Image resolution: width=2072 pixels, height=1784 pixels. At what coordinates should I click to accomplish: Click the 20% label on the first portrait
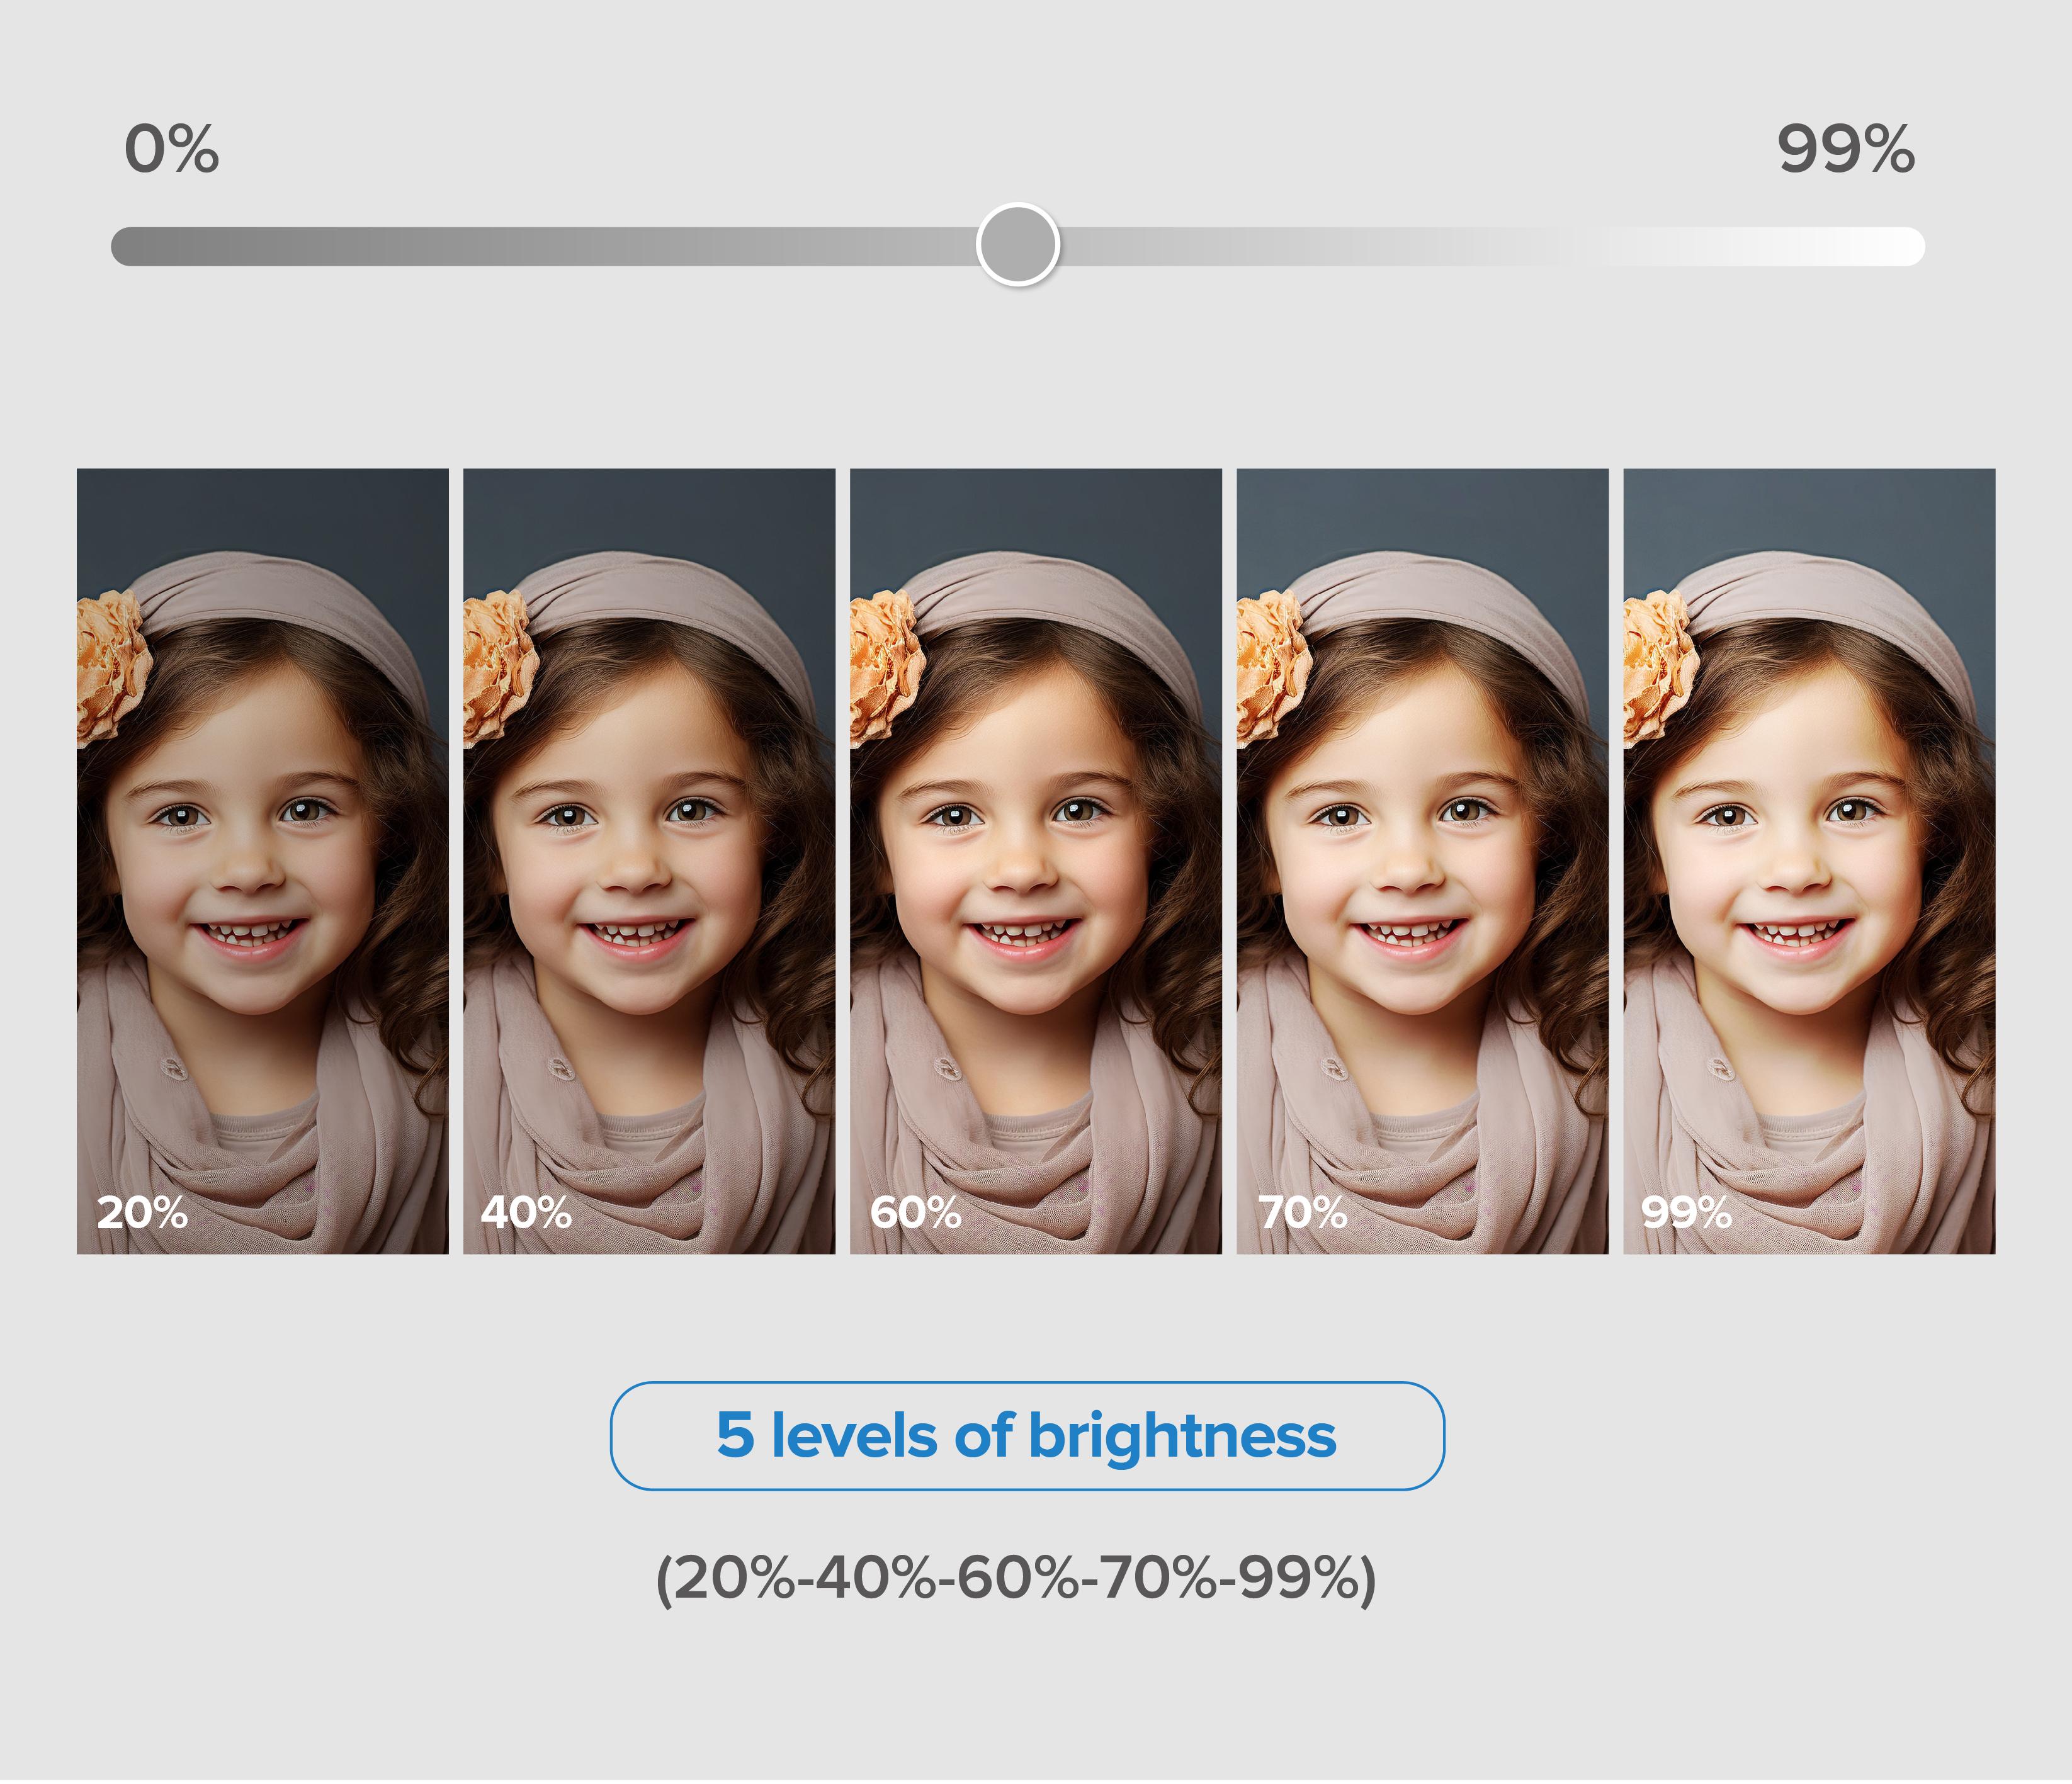tap(142, 1212)
